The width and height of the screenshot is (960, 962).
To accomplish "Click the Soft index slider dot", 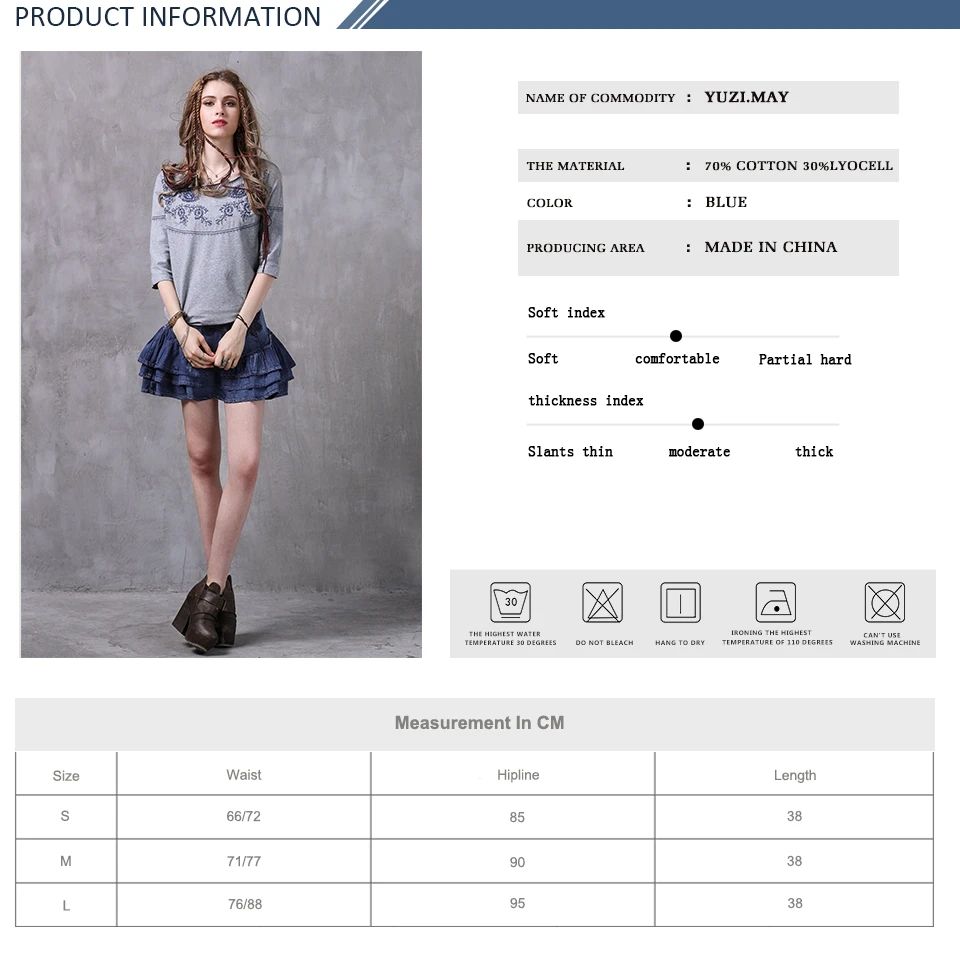I will (676, 336).
